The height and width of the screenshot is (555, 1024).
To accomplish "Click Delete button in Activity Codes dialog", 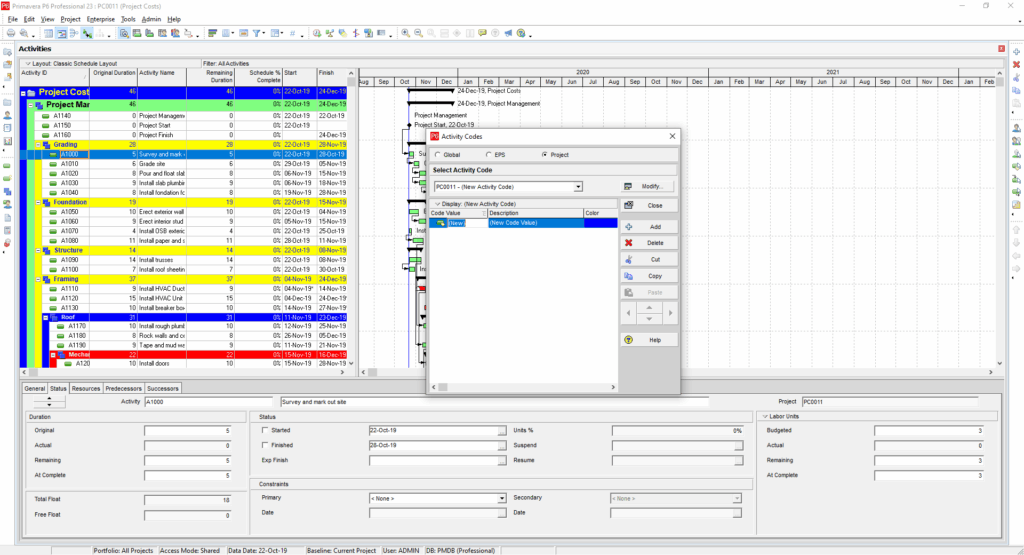I will coord(648,243).
